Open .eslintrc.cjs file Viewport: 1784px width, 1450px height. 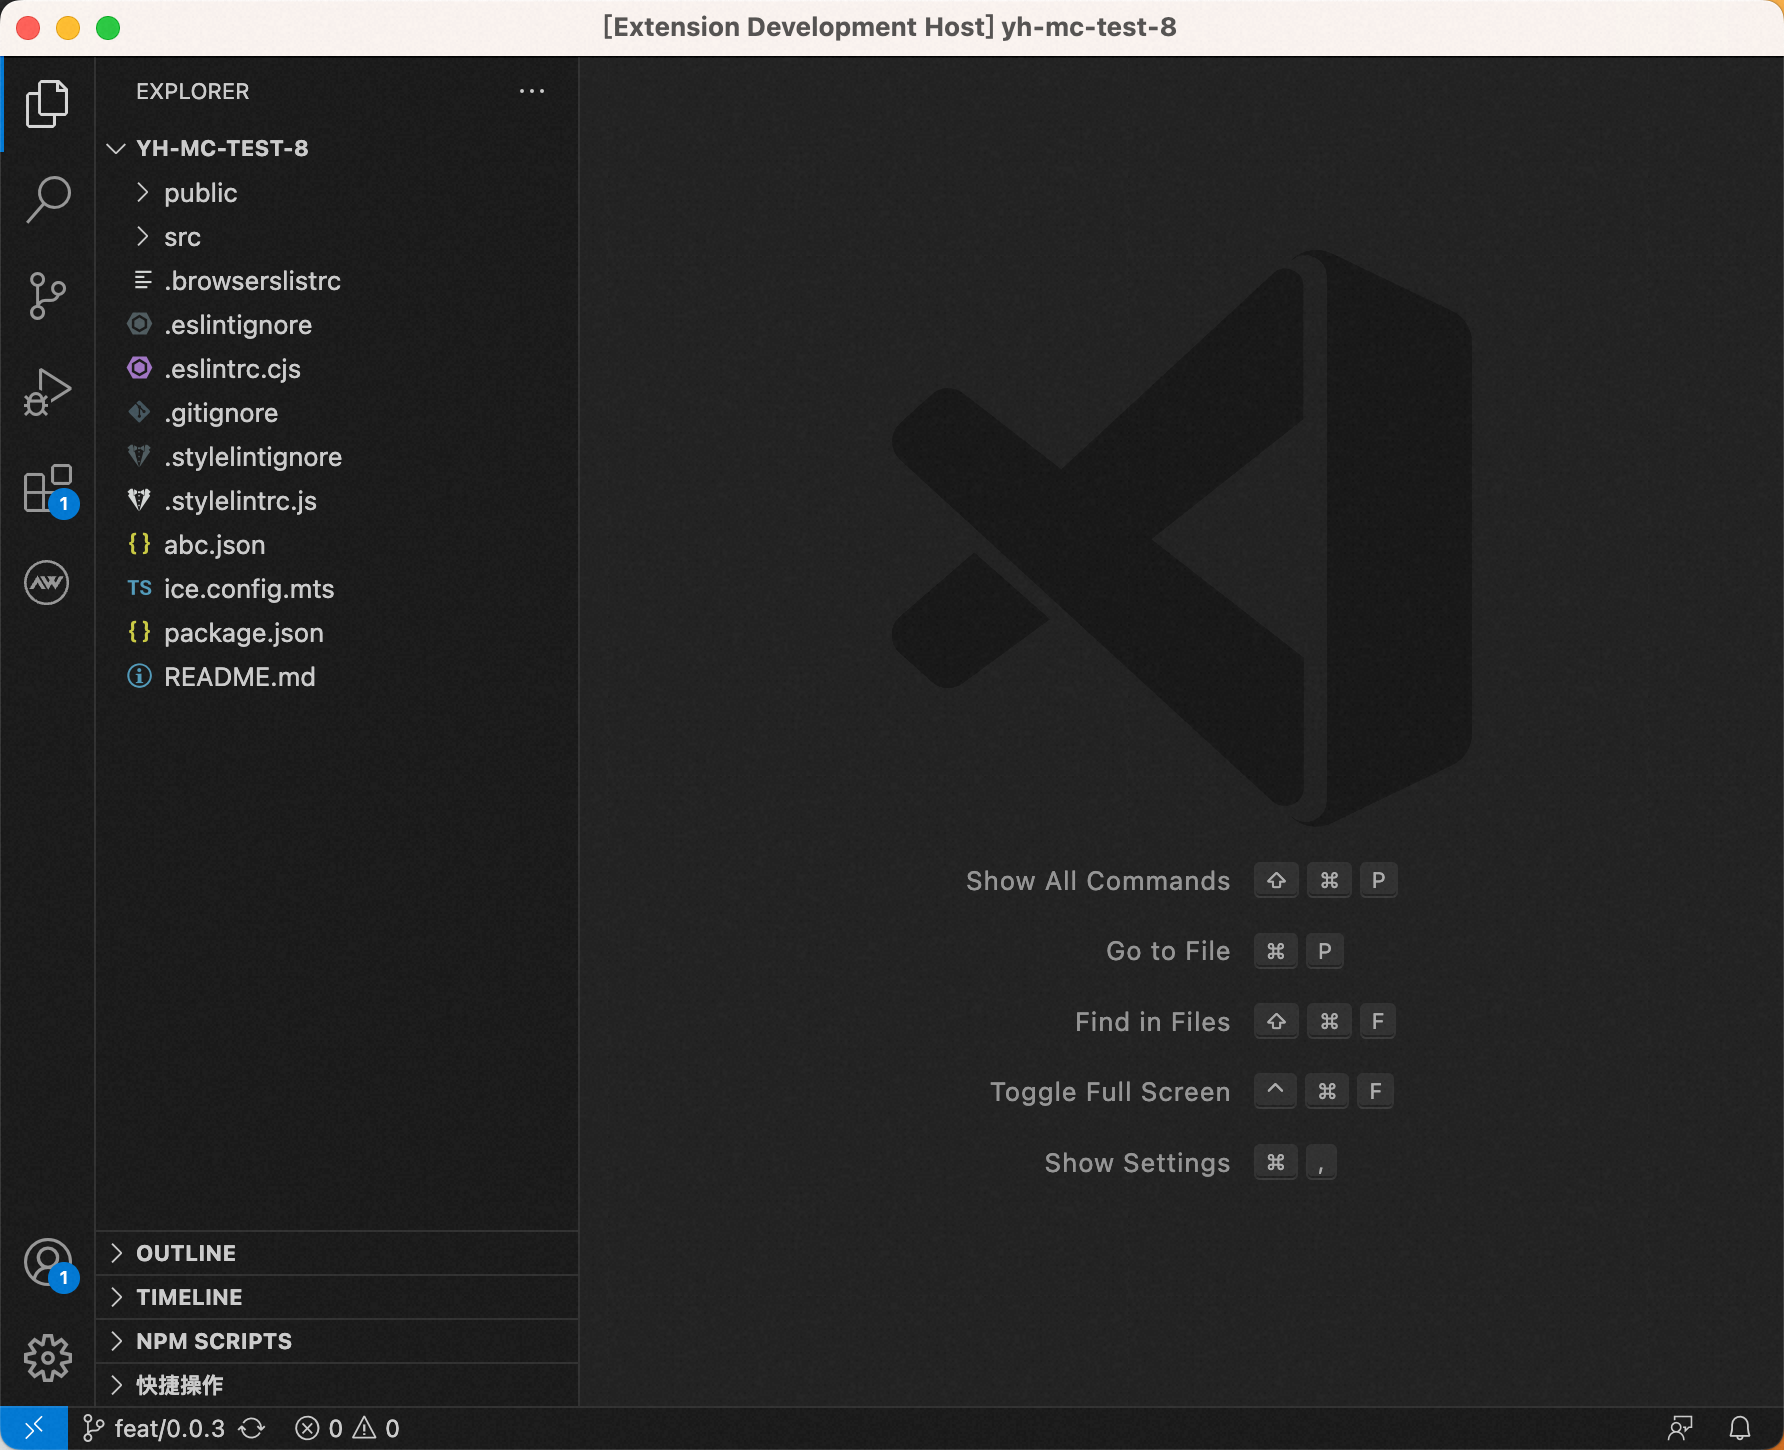coord(337,369)
